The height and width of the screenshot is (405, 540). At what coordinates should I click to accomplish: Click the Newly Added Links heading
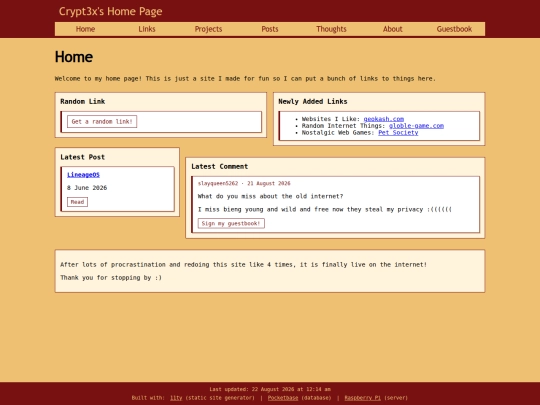313,102
